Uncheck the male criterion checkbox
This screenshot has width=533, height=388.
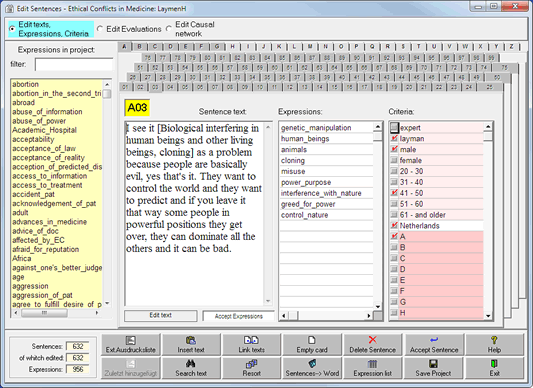click(x=394, y=149)
